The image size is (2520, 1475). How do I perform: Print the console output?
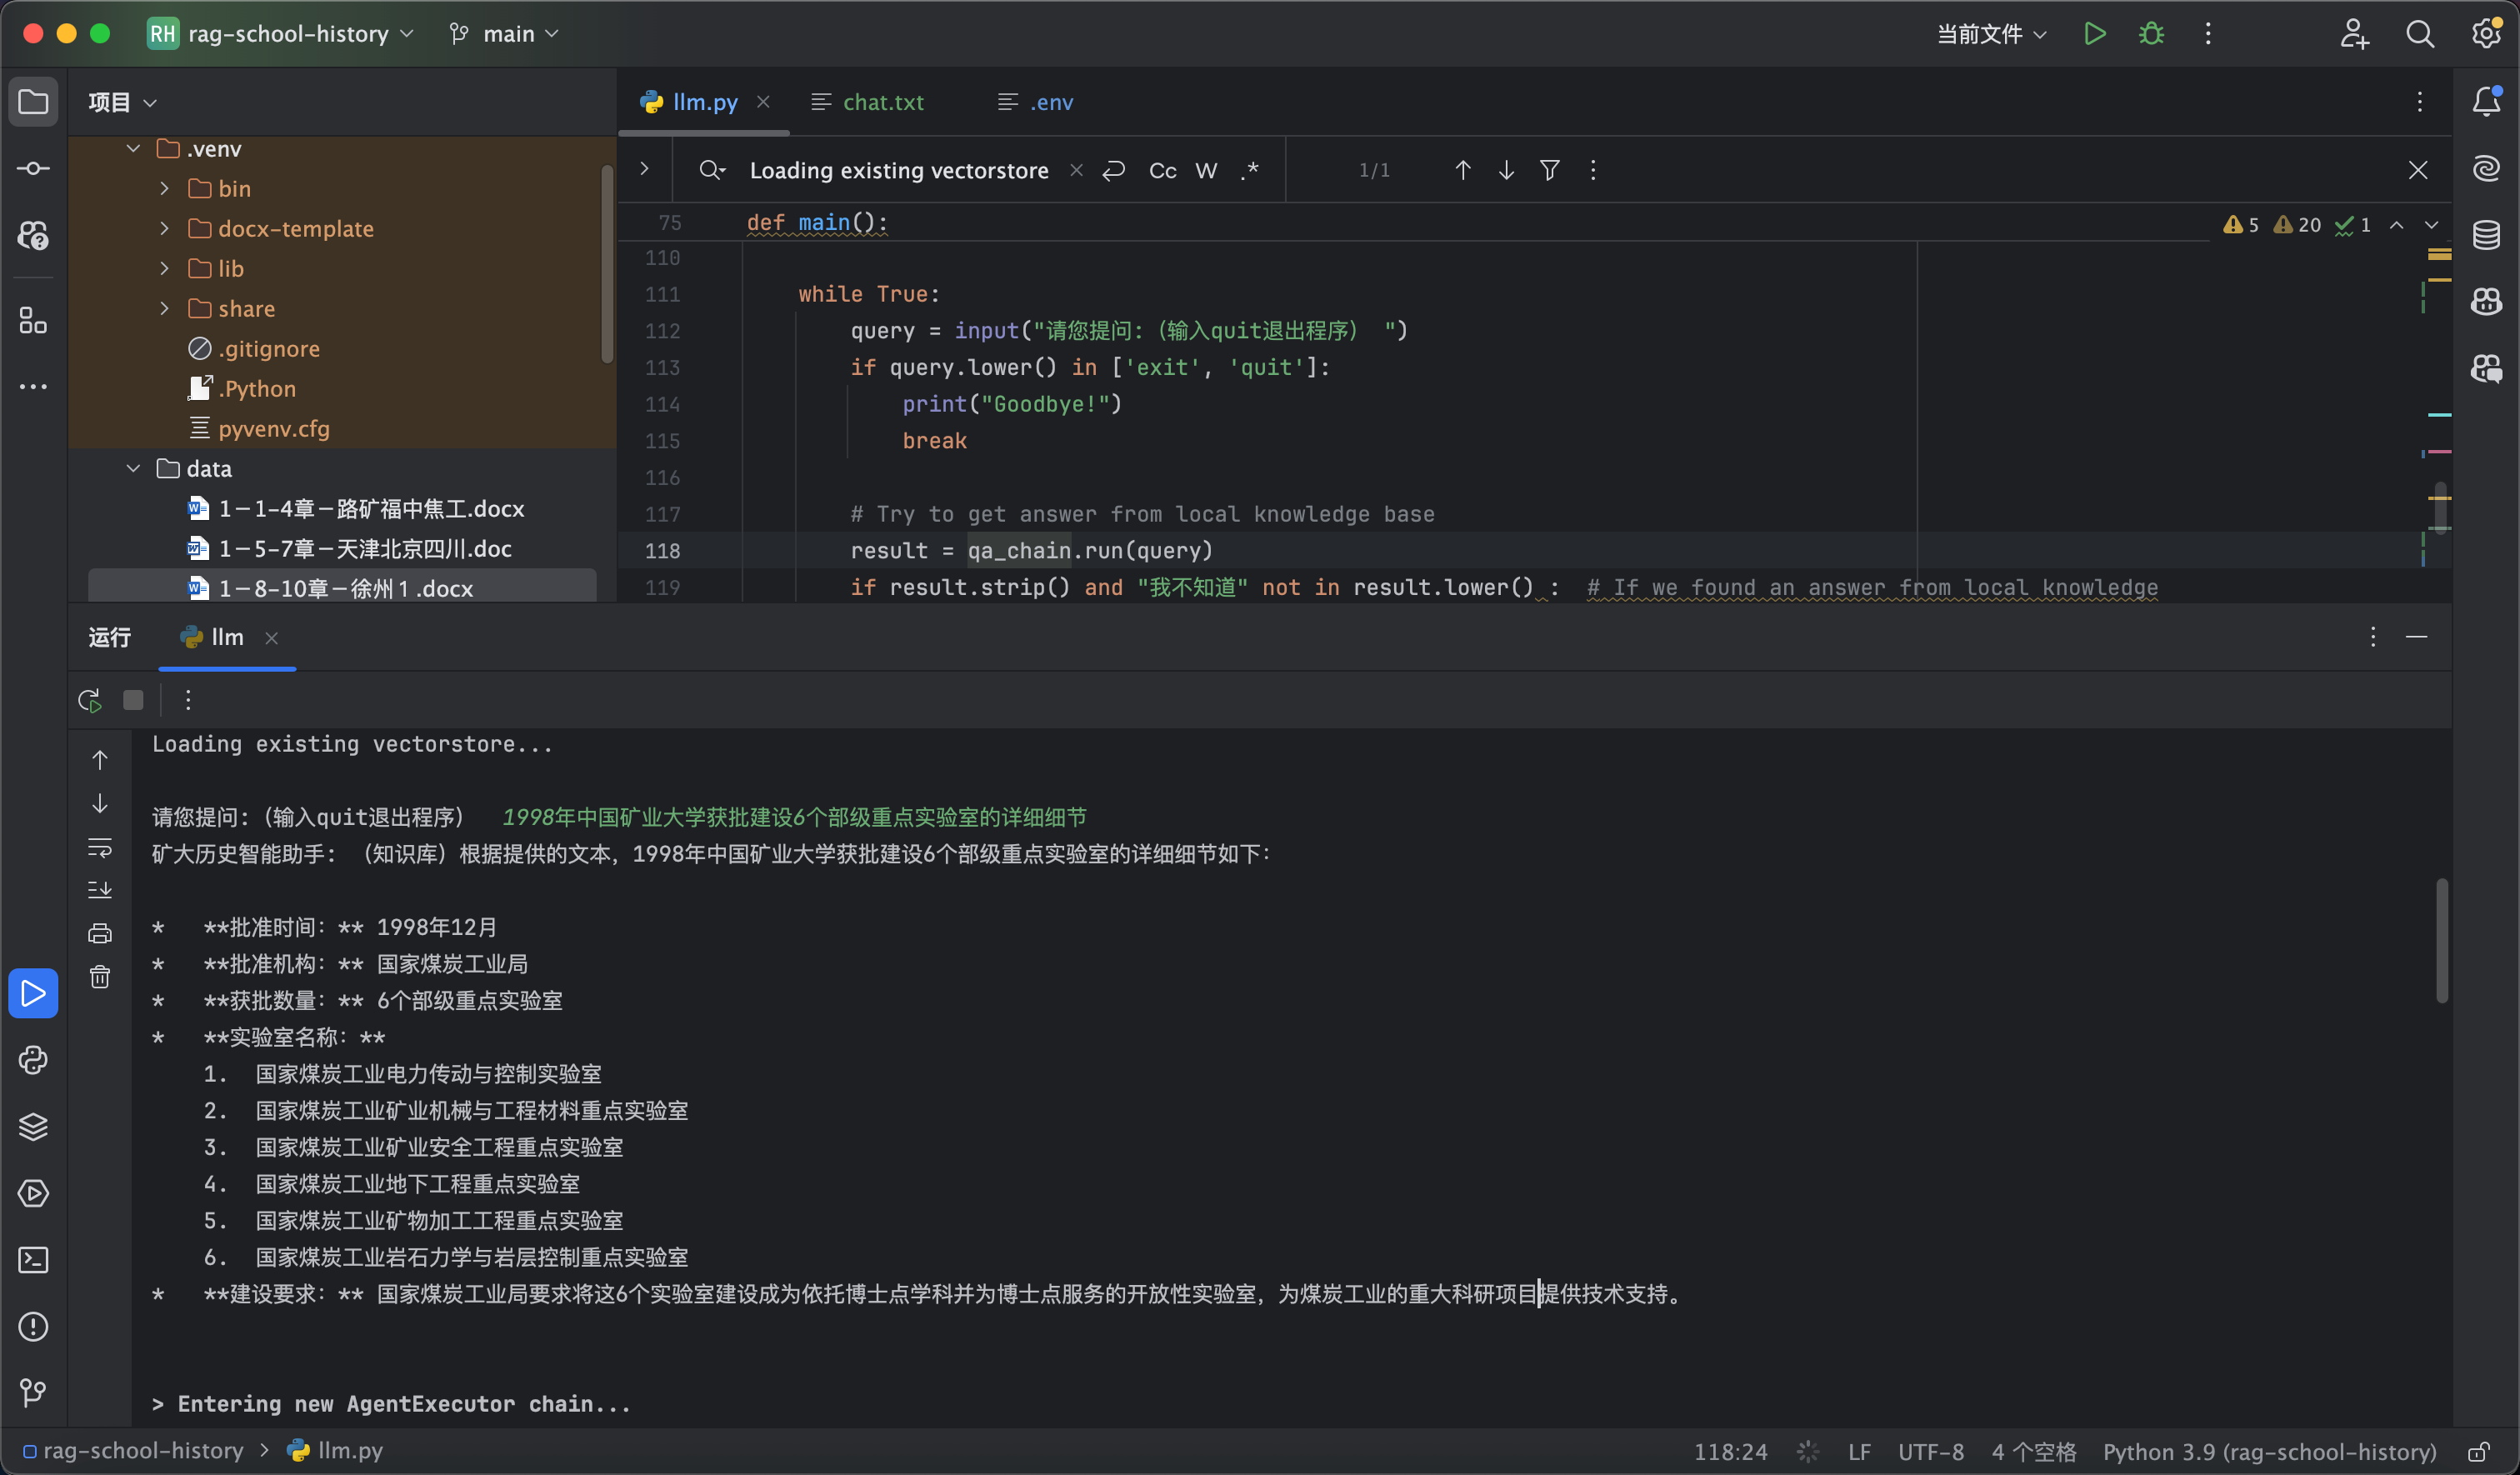click(x=100, y=933)
